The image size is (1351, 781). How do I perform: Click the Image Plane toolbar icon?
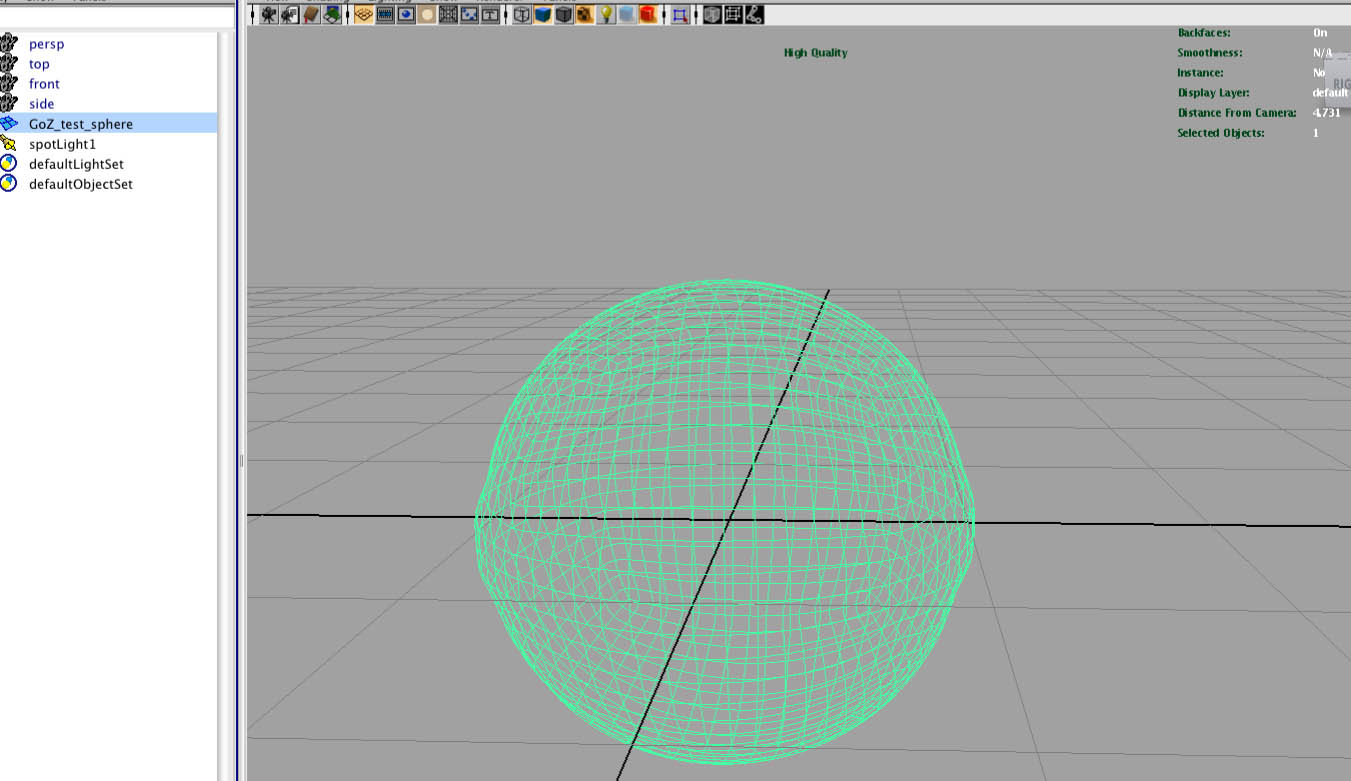point(332,15)
